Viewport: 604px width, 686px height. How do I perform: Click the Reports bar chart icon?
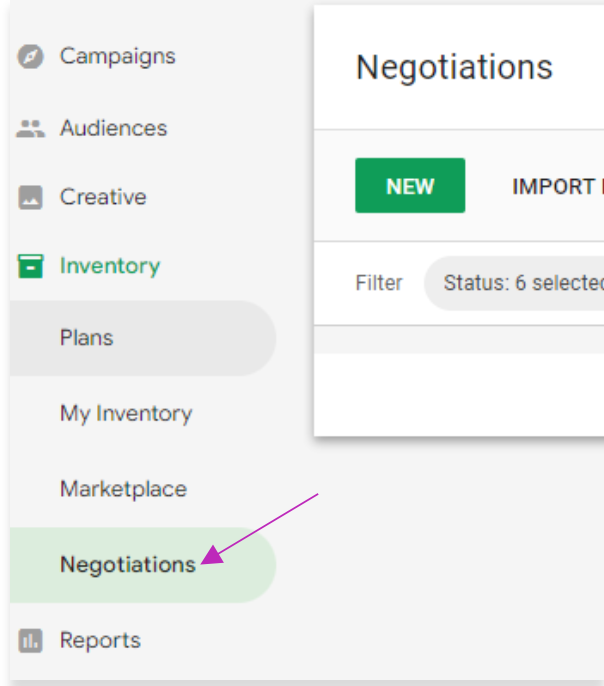click(x=30, y=640)
